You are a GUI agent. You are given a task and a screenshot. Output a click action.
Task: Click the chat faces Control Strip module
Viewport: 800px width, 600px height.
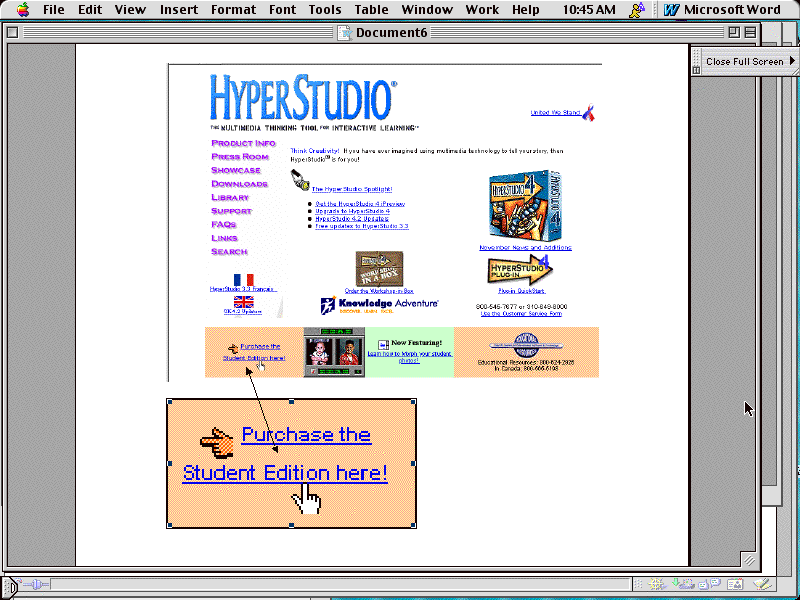[x=709, y=584]
